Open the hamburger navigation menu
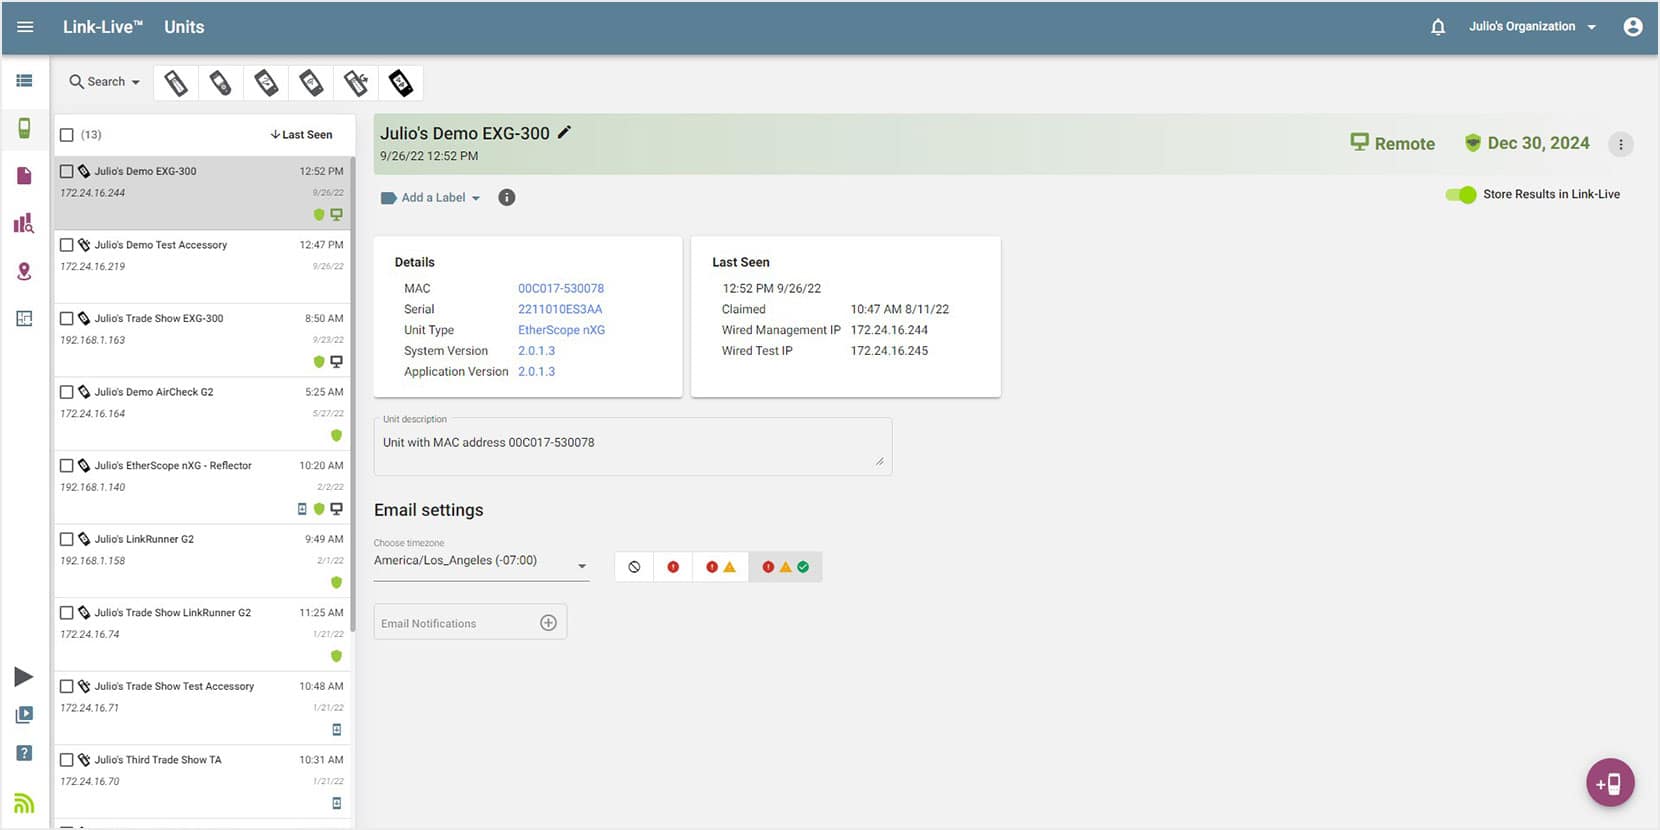The image size is (1660, 830). click(x=25, y=27)
